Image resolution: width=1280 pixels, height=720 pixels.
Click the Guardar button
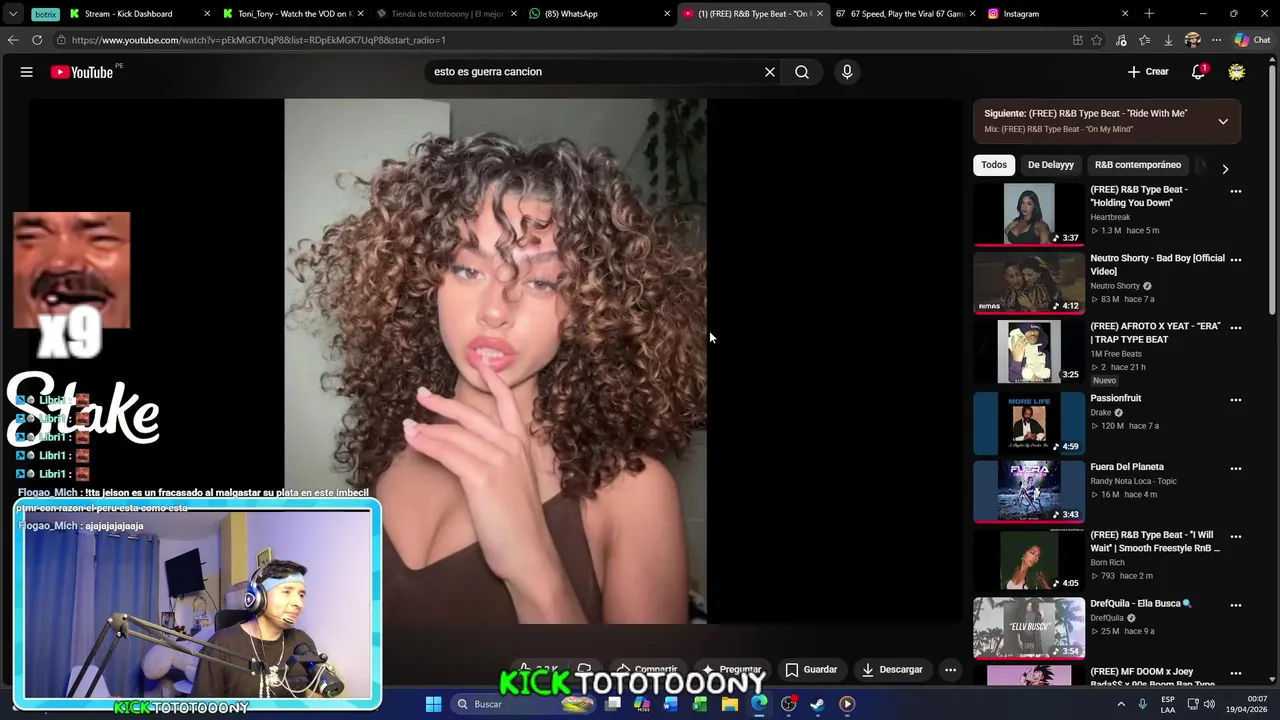[x=811, y=670]
